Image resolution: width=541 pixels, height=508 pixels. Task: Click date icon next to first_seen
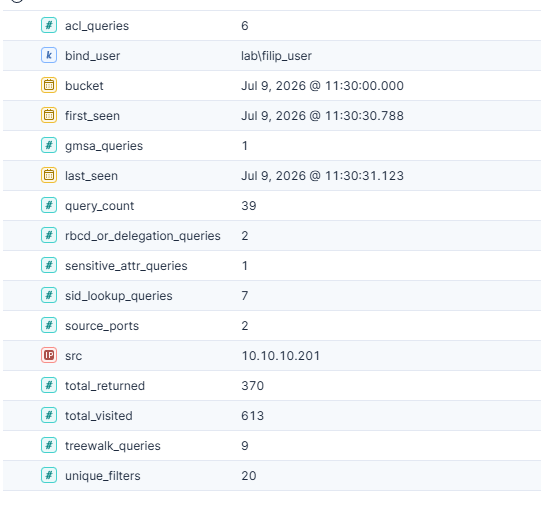49,115
